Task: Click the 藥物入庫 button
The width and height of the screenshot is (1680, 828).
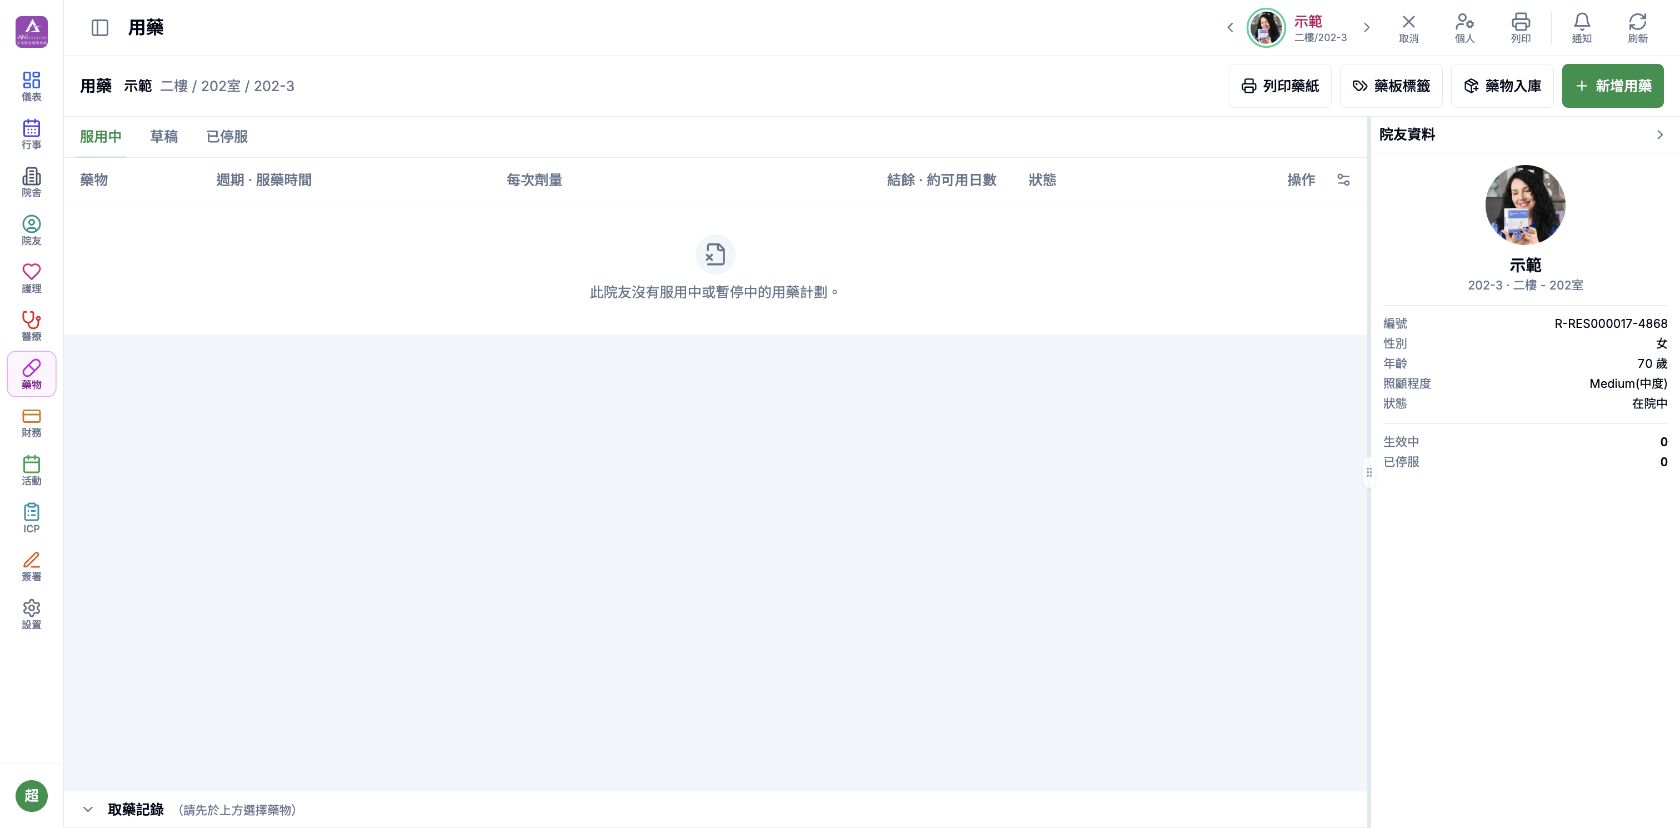Action: (1502, 86)
